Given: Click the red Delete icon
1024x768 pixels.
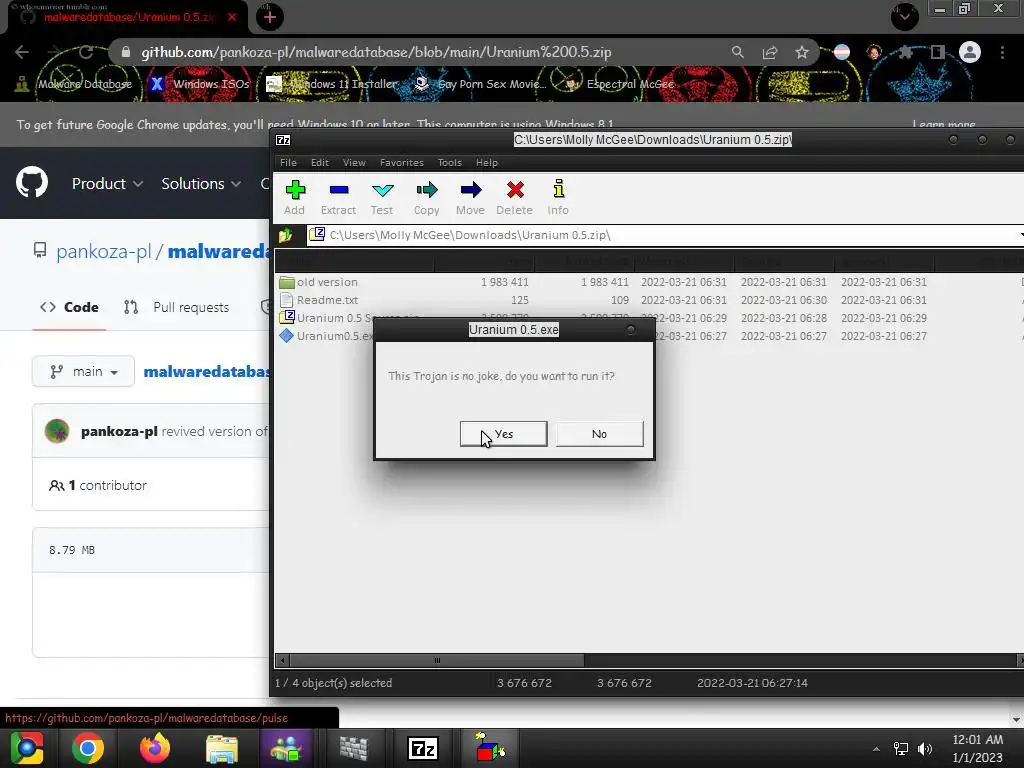Looking at the screenshot, I should pos(515,197).
